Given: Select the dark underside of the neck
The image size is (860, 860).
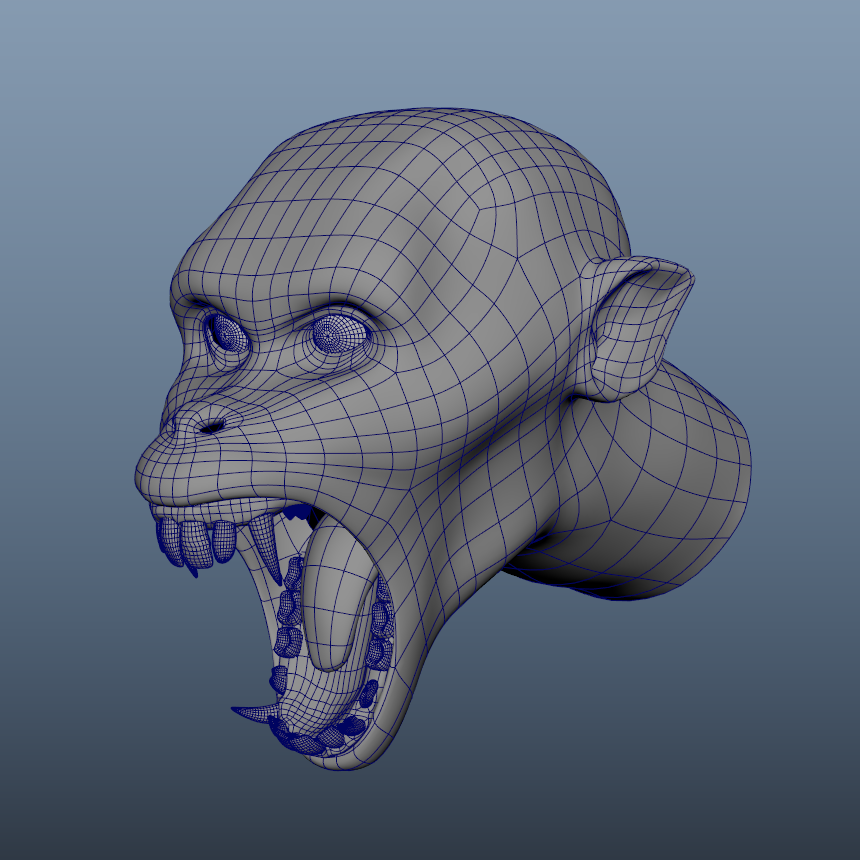Looking at the screenshot, I should (x=600, y=580).
